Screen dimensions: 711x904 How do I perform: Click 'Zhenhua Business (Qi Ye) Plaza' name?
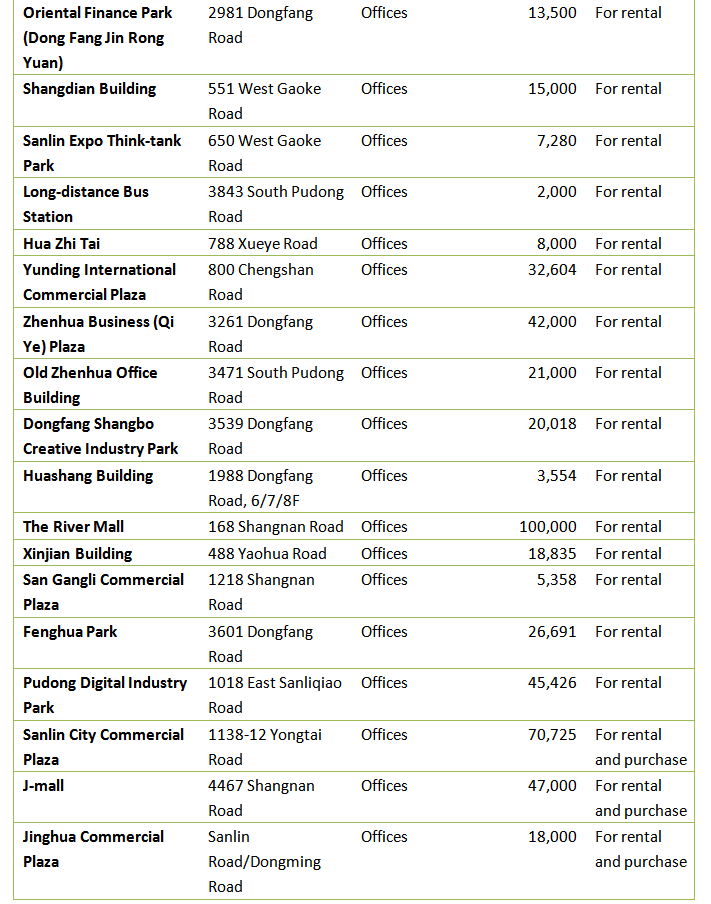[98, 334]
